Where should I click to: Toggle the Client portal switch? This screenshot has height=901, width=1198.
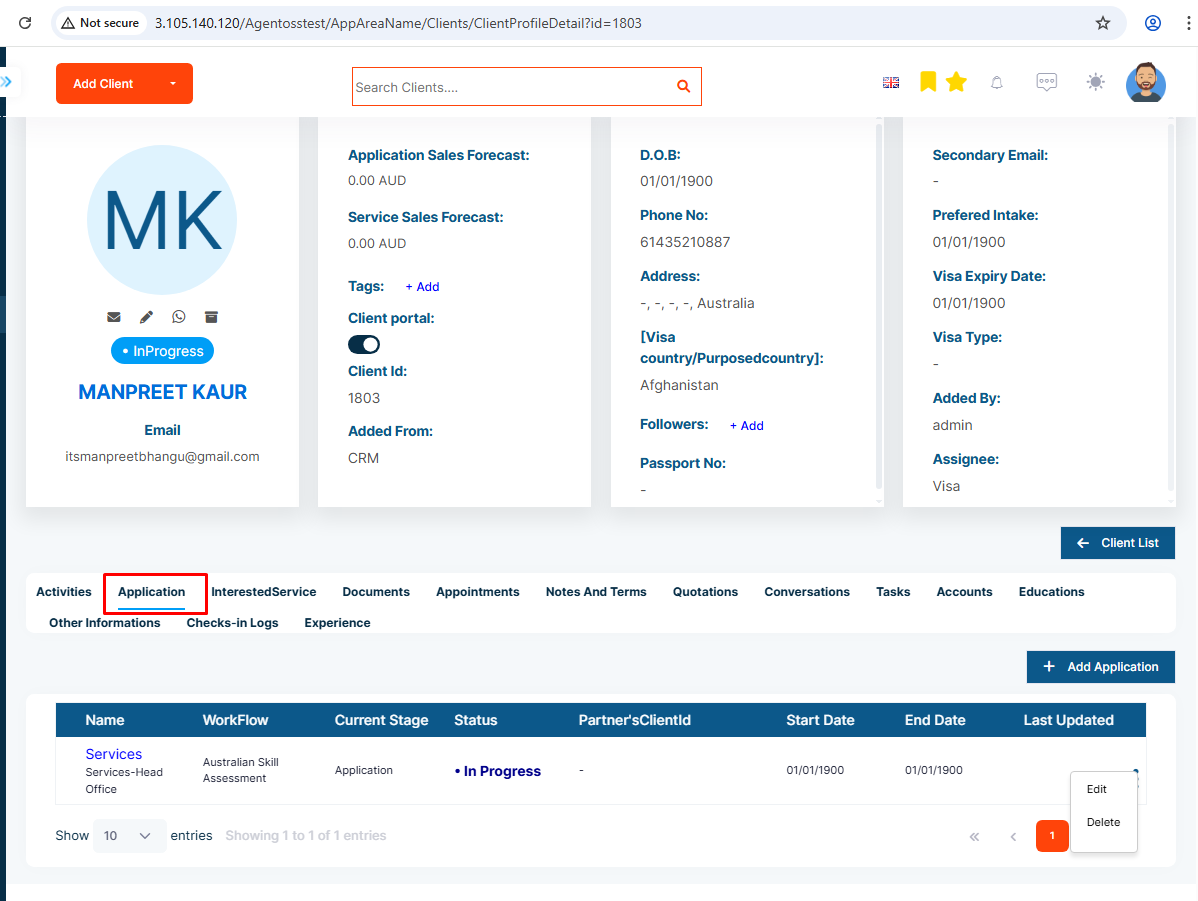(364, 345)
